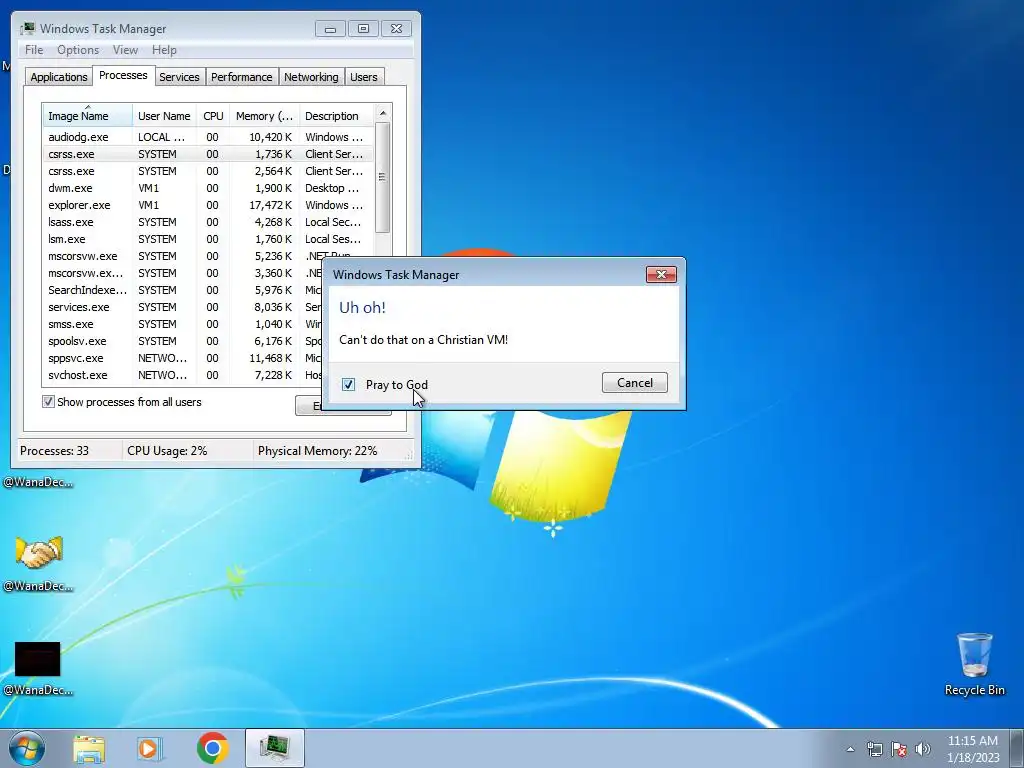Select the lsass.exe process

[x=208, y=221]
